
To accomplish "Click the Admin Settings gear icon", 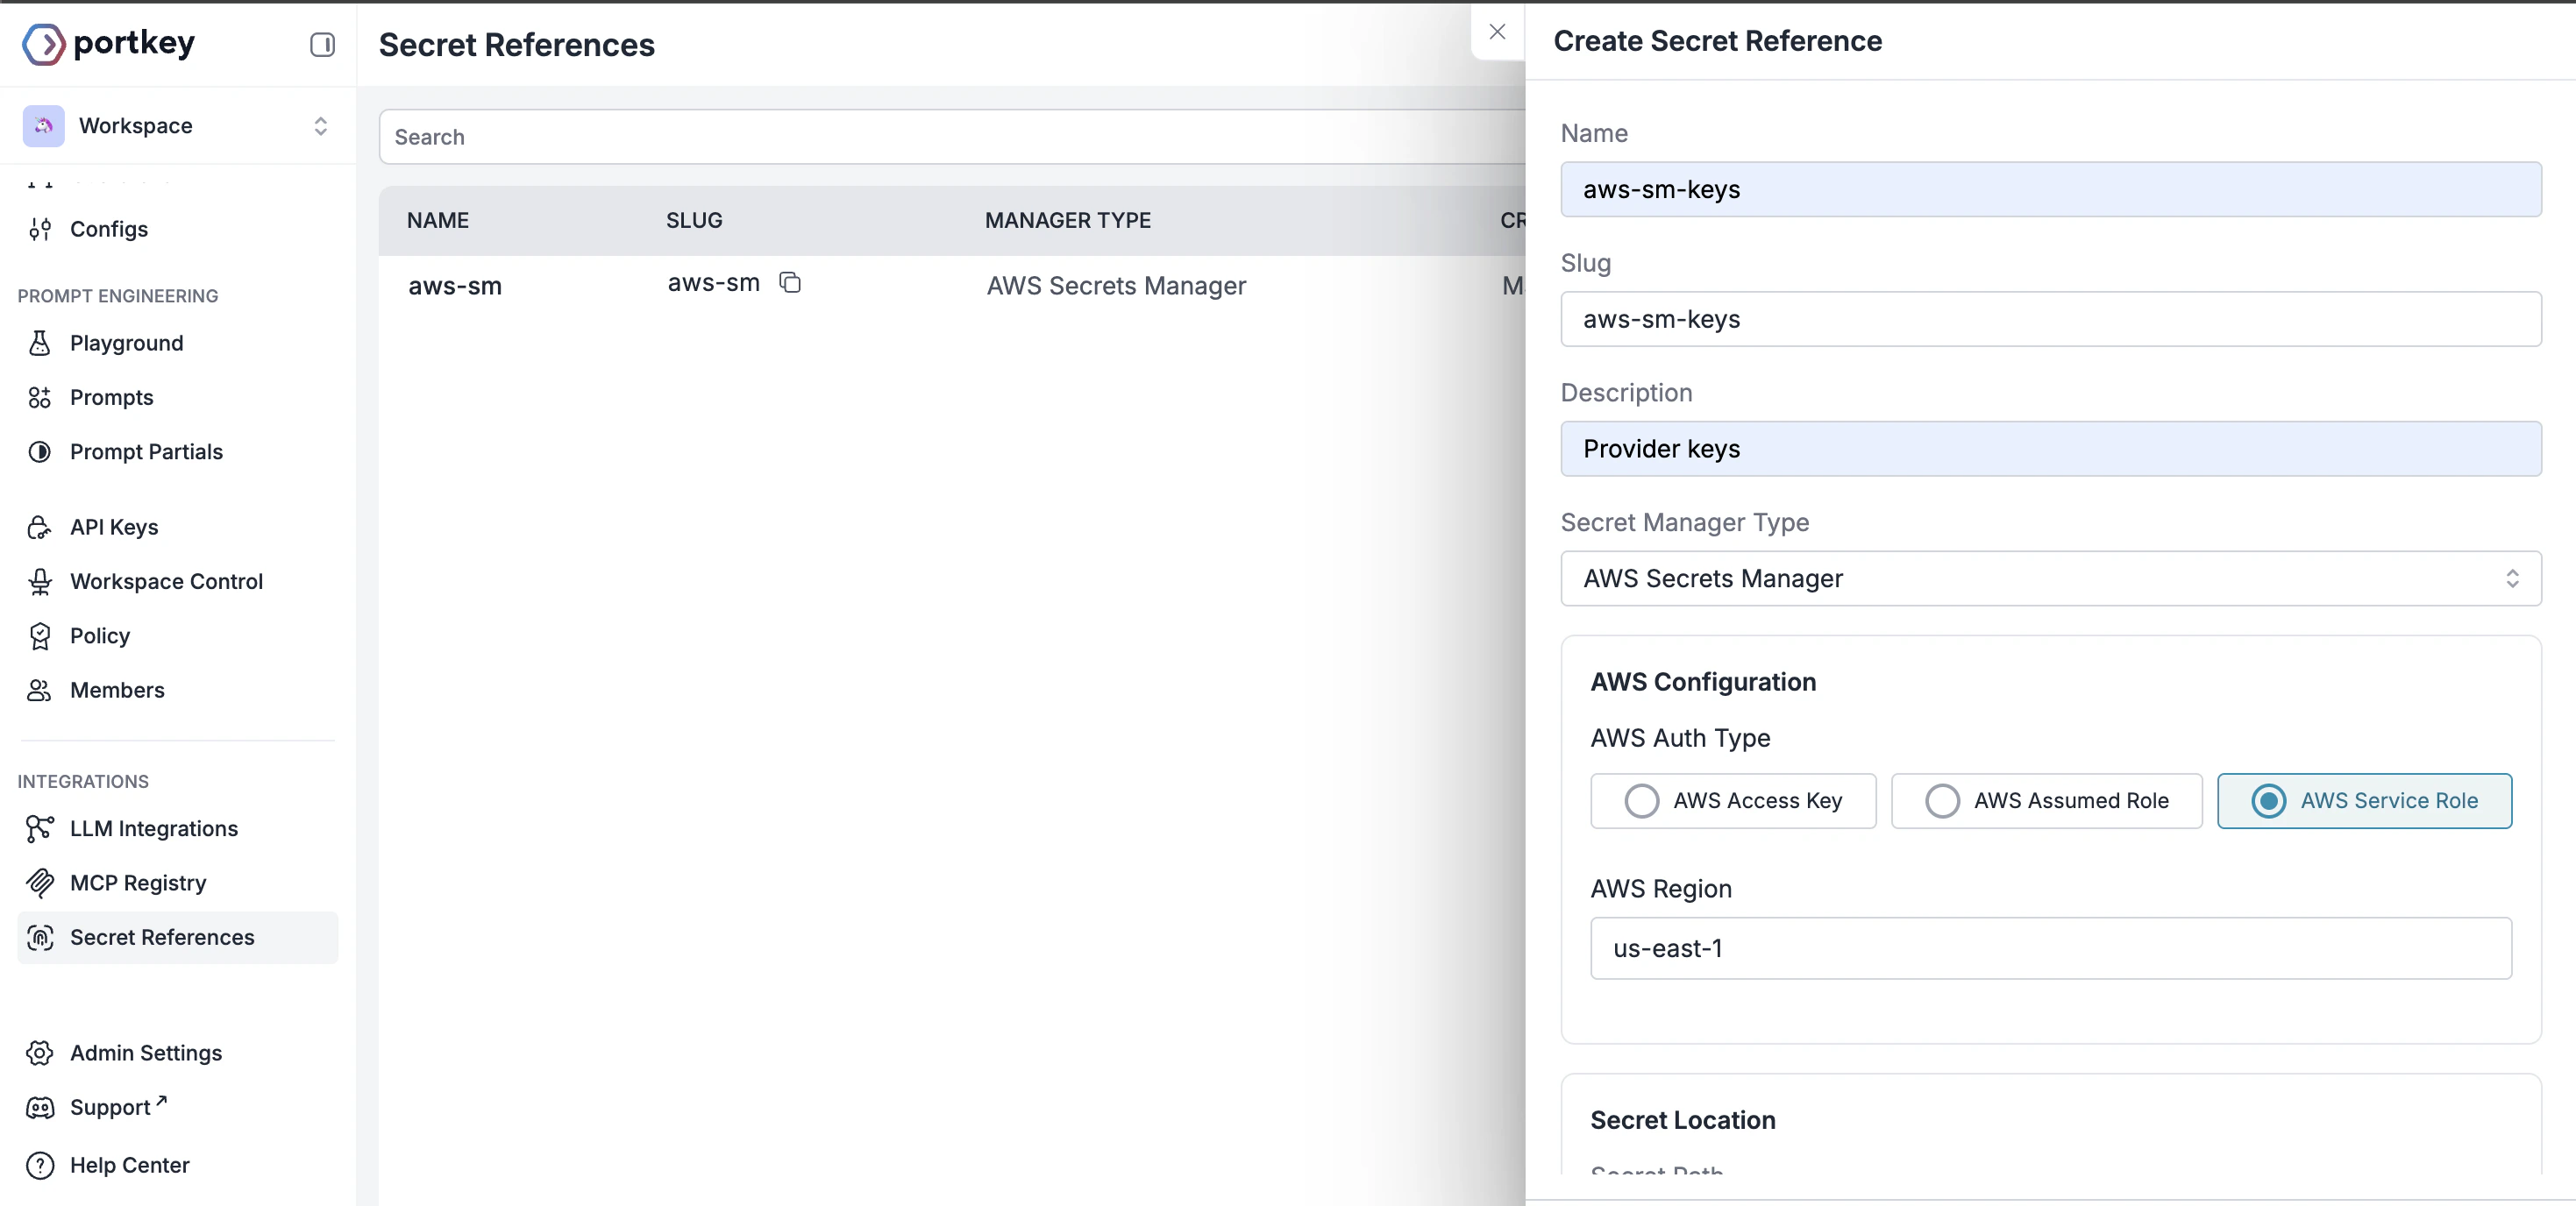I will [39, 1053].
